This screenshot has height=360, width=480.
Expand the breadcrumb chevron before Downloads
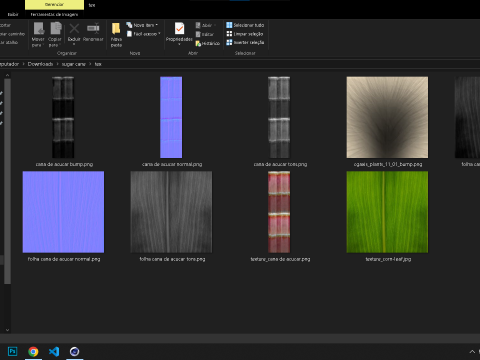24,64
